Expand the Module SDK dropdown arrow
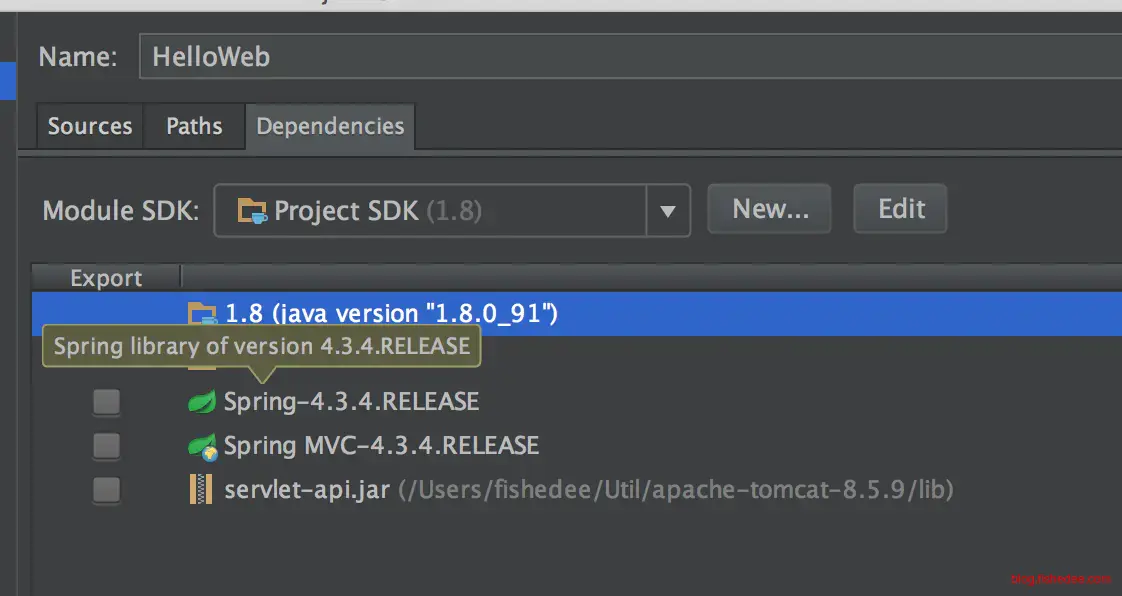Viewport: 1122px width, 596px height. 668,211
